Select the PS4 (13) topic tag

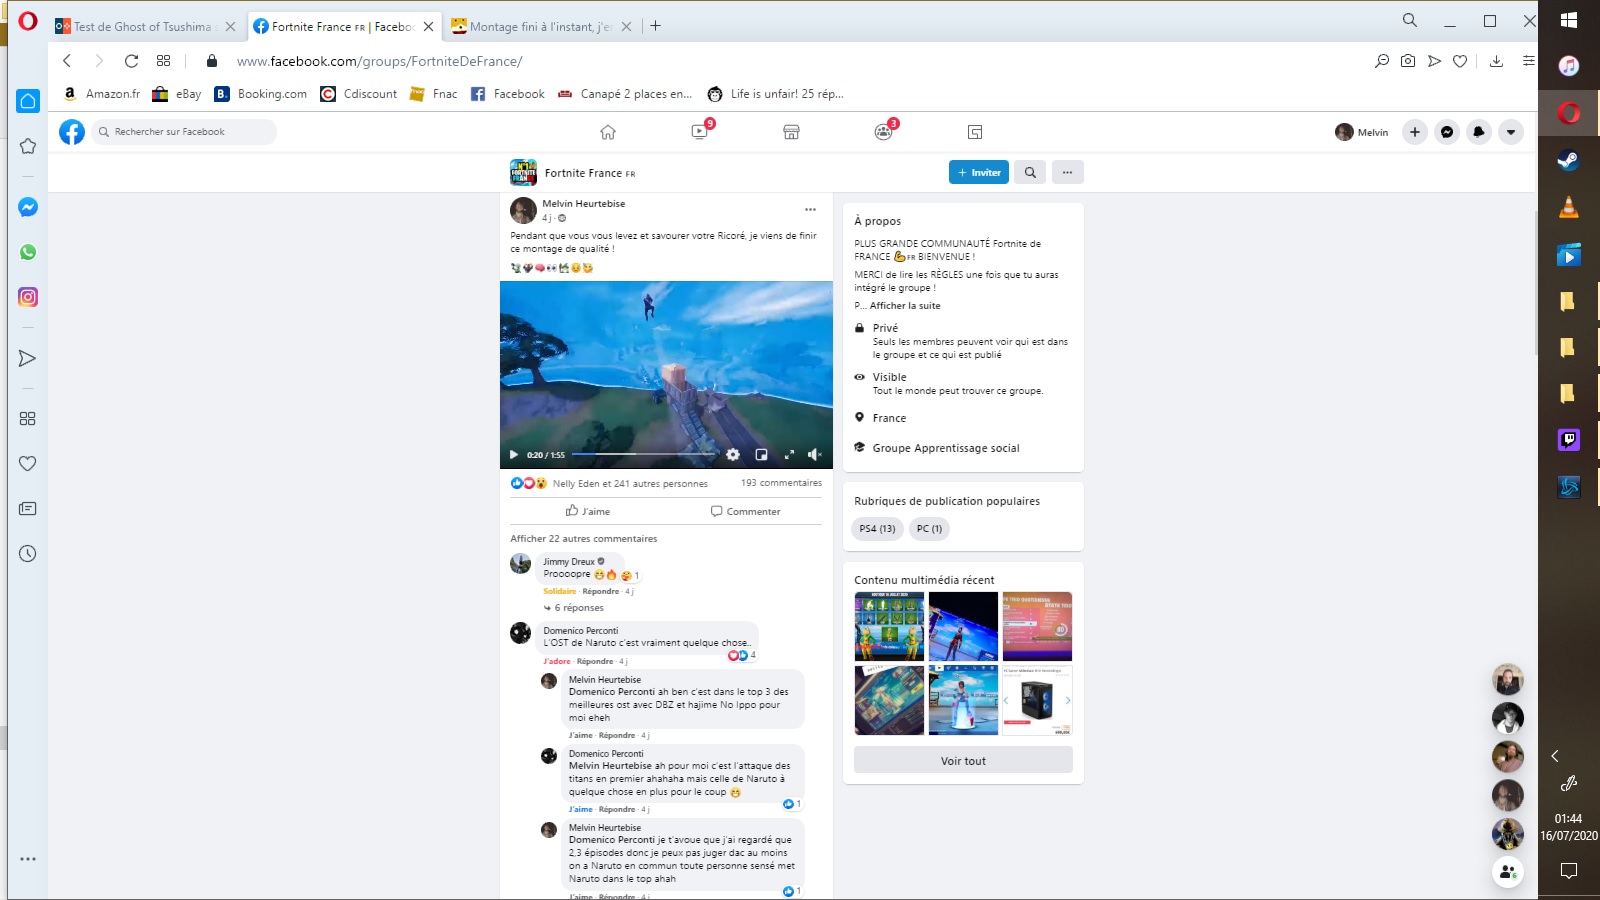[x=877, y=529]
